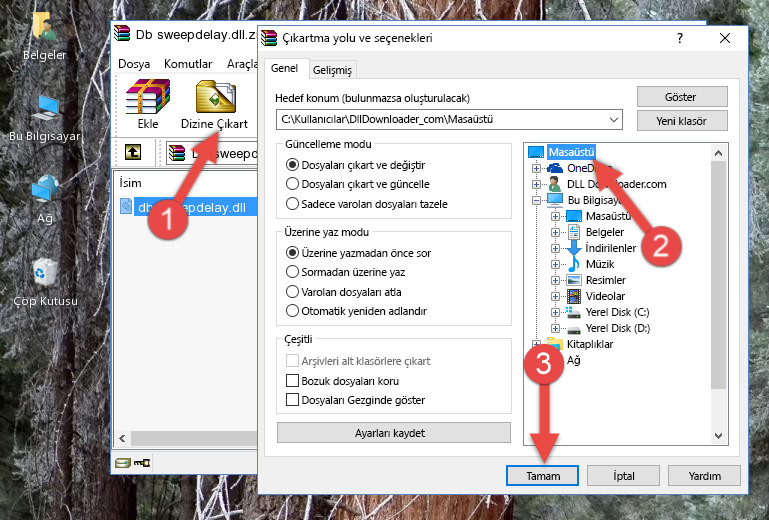
Task: Expand Yerel Disk (C:) node
Action: (x=555, y=312)
